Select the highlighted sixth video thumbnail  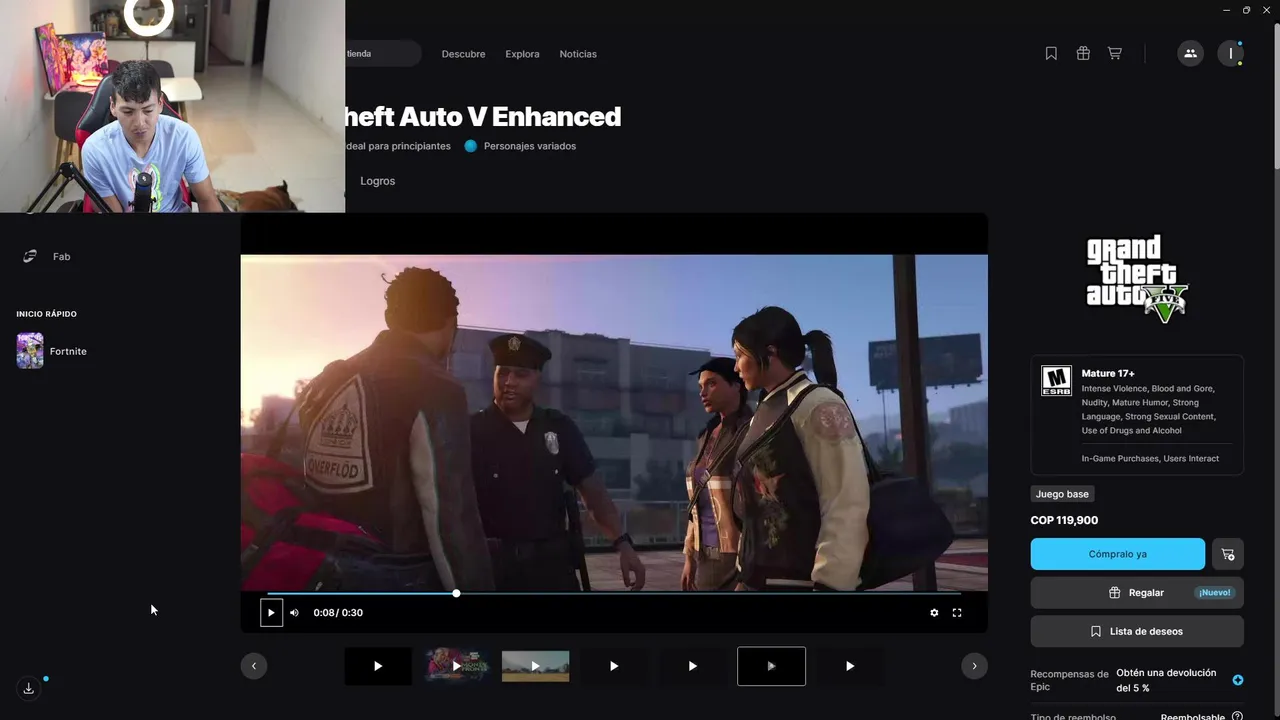771,666
